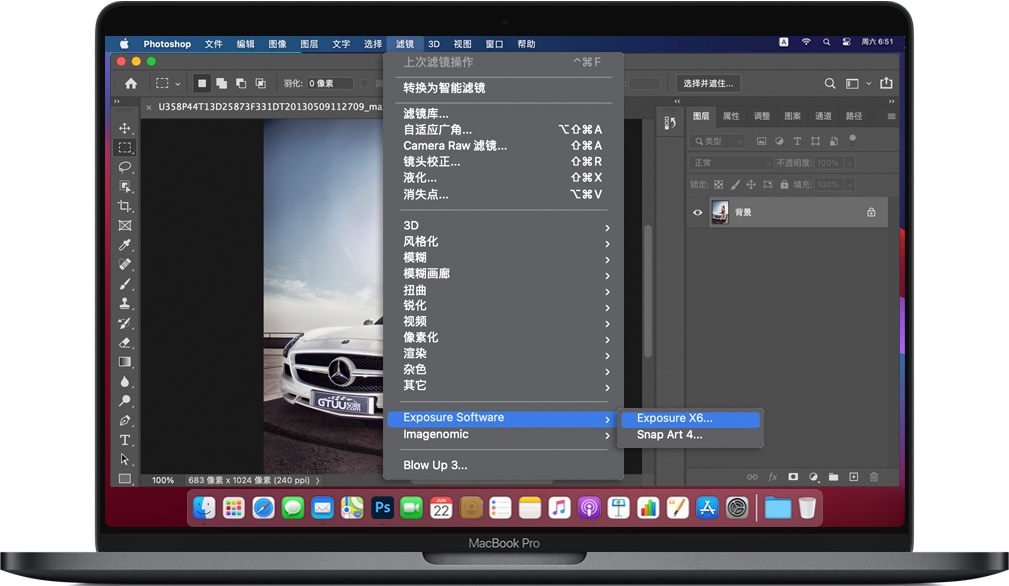Open the 不透明度 opacity value dropdown
This screenshot has width=1009, height=586.
coord(849,163)
